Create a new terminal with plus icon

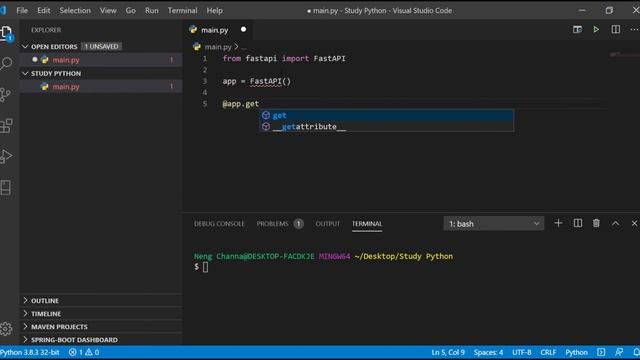tap(558, 223)
